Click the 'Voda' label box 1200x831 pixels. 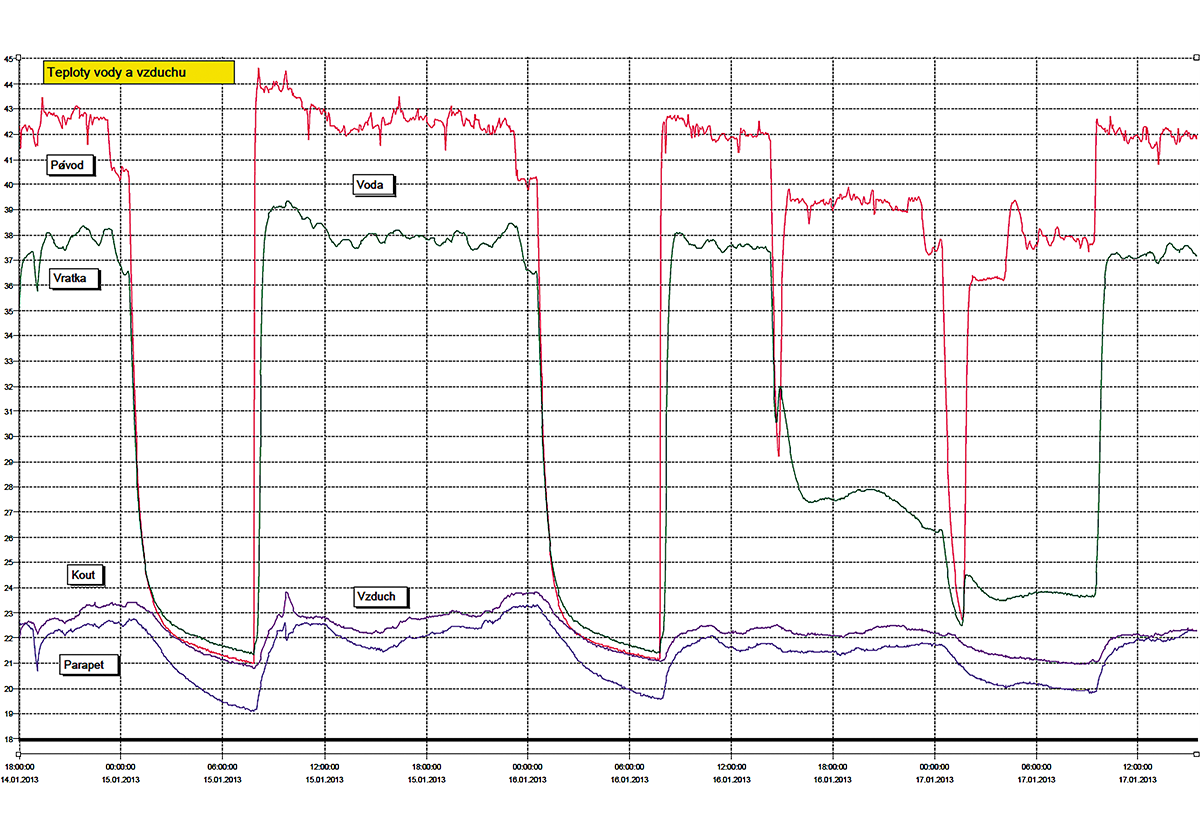374,185
